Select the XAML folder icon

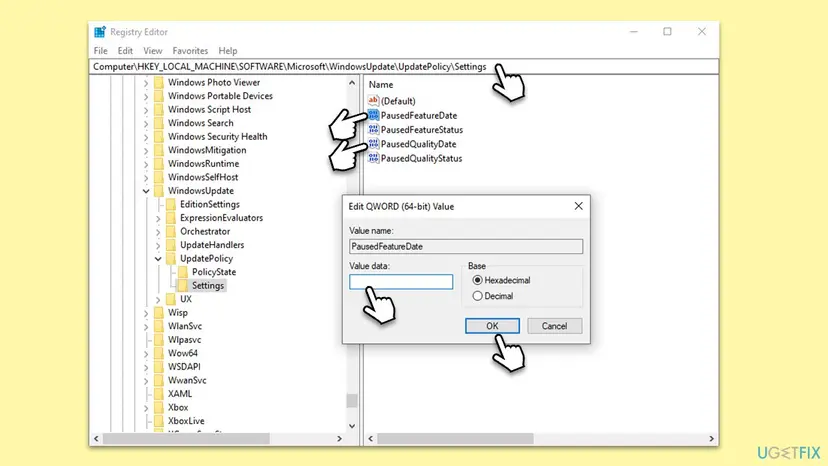[159, 394]
